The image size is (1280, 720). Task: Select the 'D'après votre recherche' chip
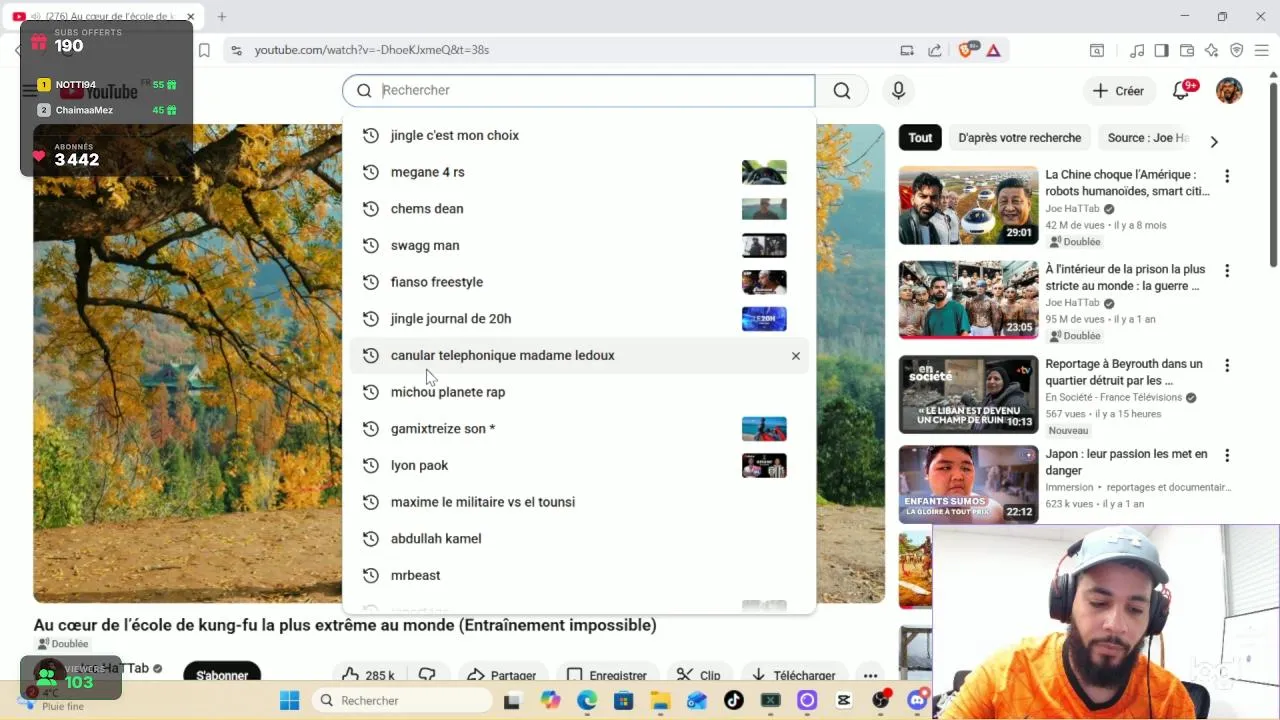[x=1020, y=138]
